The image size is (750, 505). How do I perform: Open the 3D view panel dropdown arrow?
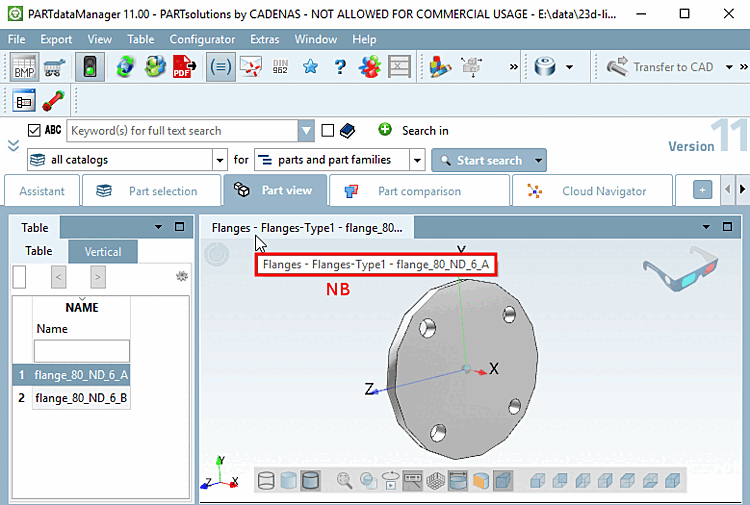tap(706, 227)
